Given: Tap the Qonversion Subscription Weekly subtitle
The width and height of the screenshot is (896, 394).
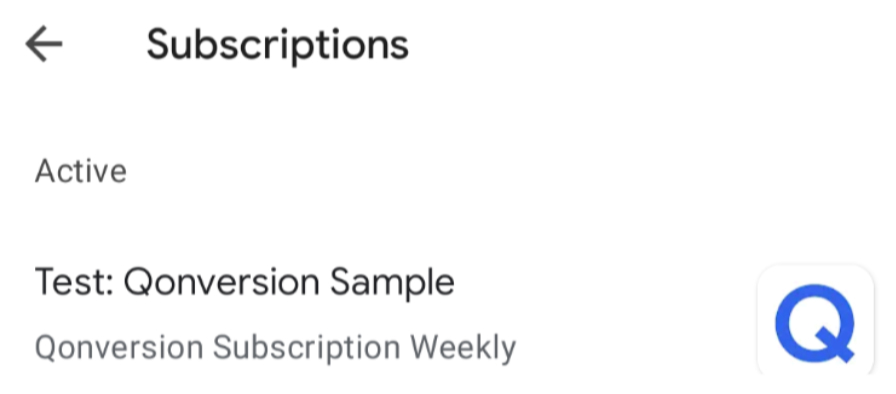Looking at the screenshot, I should click(x=275, y=348).
